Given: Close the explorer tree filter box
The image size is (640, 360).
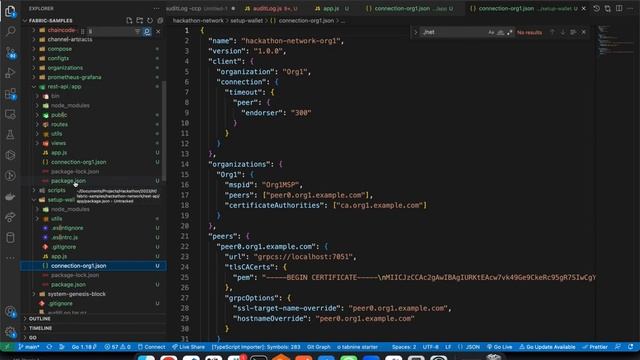Looking at the screenshot, I should pos(158,31).
